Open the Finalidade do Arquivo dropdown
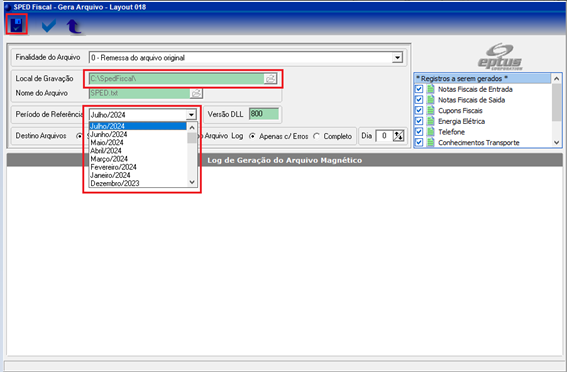The width and height of the screenshot is (567, 372). [397, 57]
